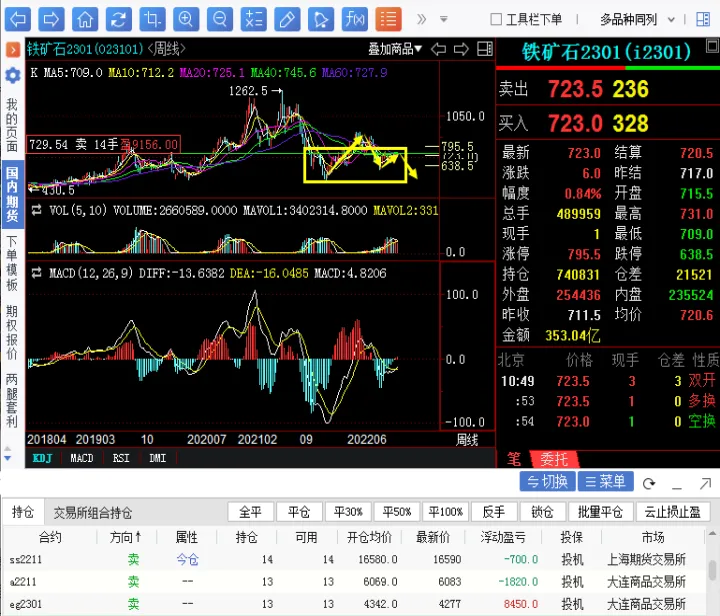This screenshot has width=720, height=616.
Task: Click the 云止损止盈 button
Action: 673,512
